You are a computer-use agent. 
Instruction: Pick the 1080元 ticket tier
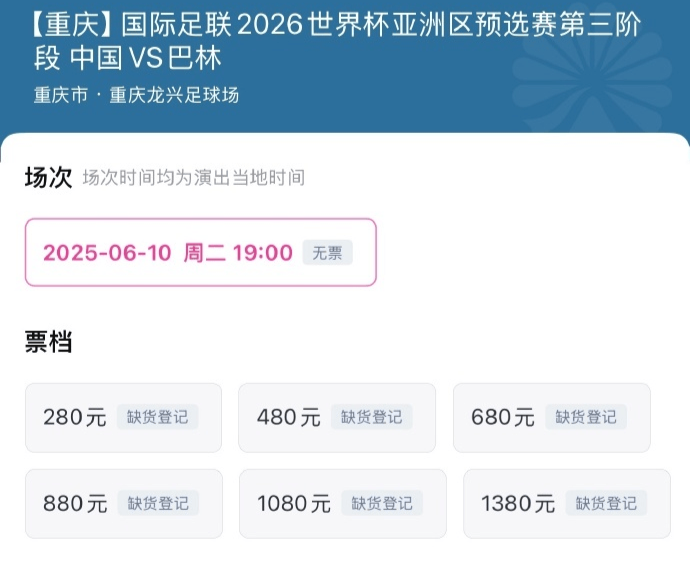(x=343, y=504)
